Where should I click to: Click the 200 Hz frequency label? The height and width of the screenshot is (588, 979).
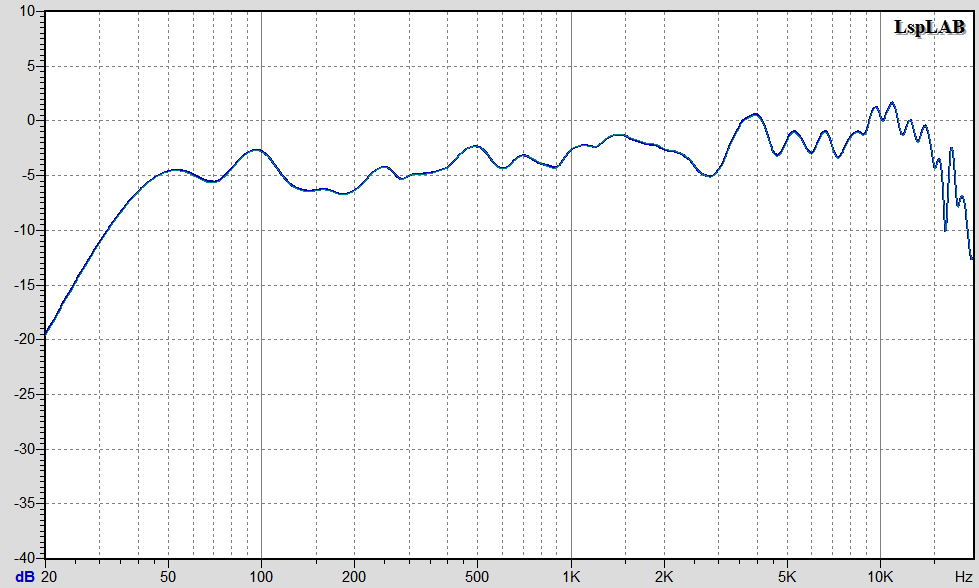(x=354, y=577)
